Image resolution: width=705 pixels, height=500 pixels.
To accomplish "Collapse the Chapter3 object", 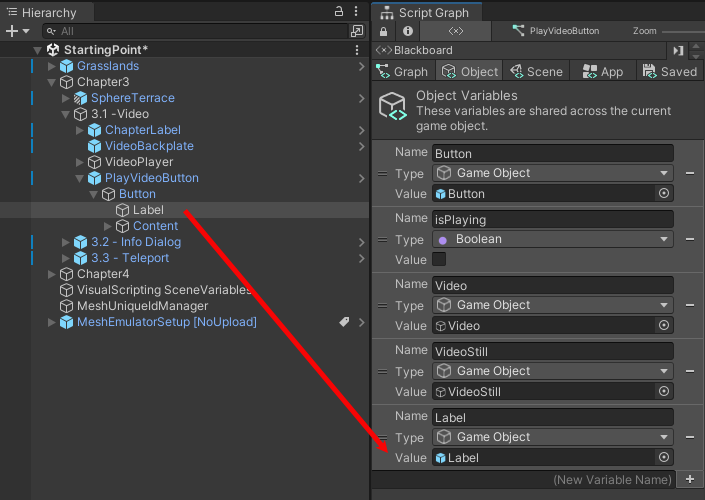I will [52, 82].
